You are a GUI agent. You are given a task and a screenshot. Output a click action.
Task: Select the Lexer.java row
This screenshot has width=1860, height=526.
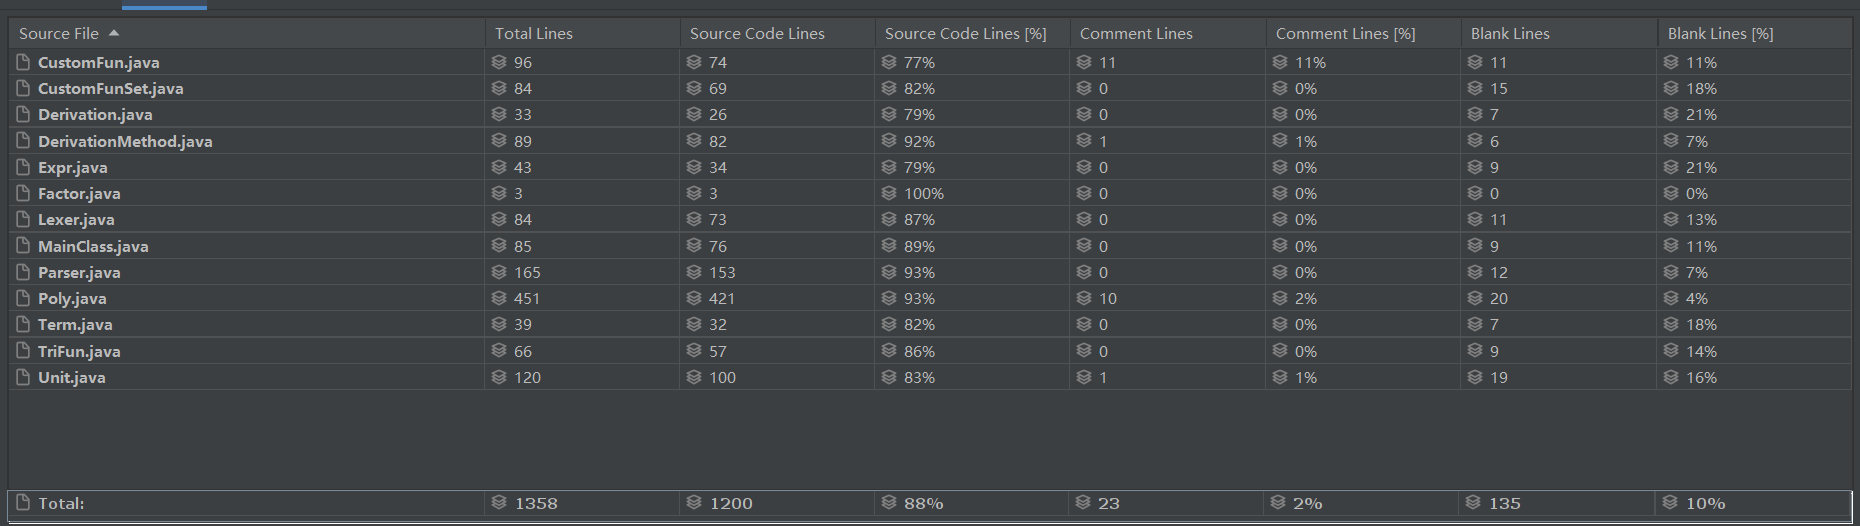point(930,220)
